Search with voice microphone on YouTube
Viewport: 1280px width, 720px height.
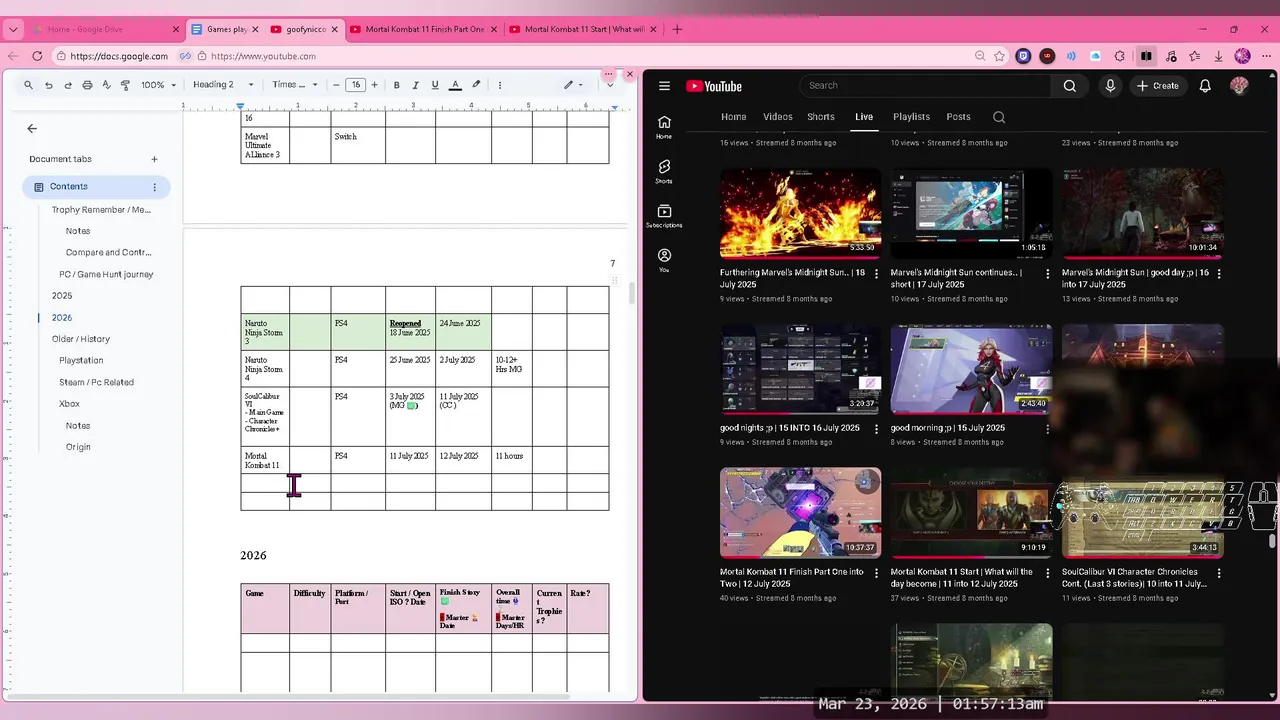1110,86
